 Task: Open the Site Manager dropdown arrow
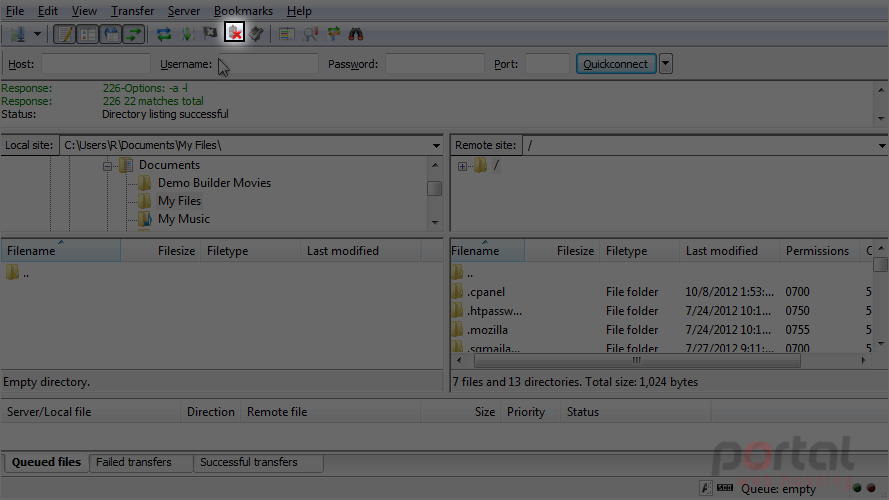tap(37, 34)
